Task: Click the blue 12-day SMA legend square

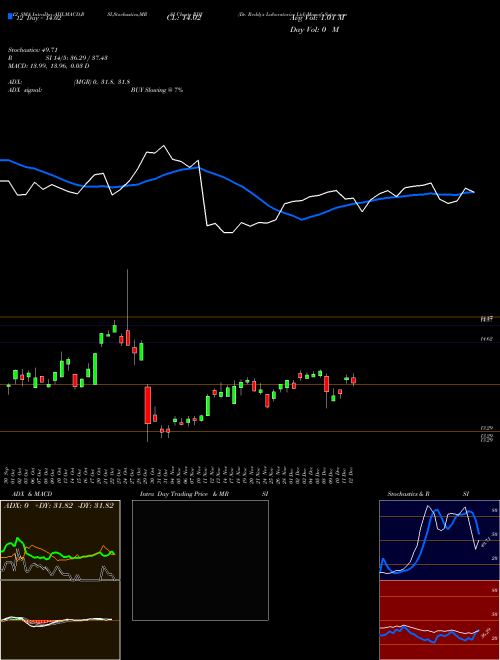Action: [x=10, y=17]
